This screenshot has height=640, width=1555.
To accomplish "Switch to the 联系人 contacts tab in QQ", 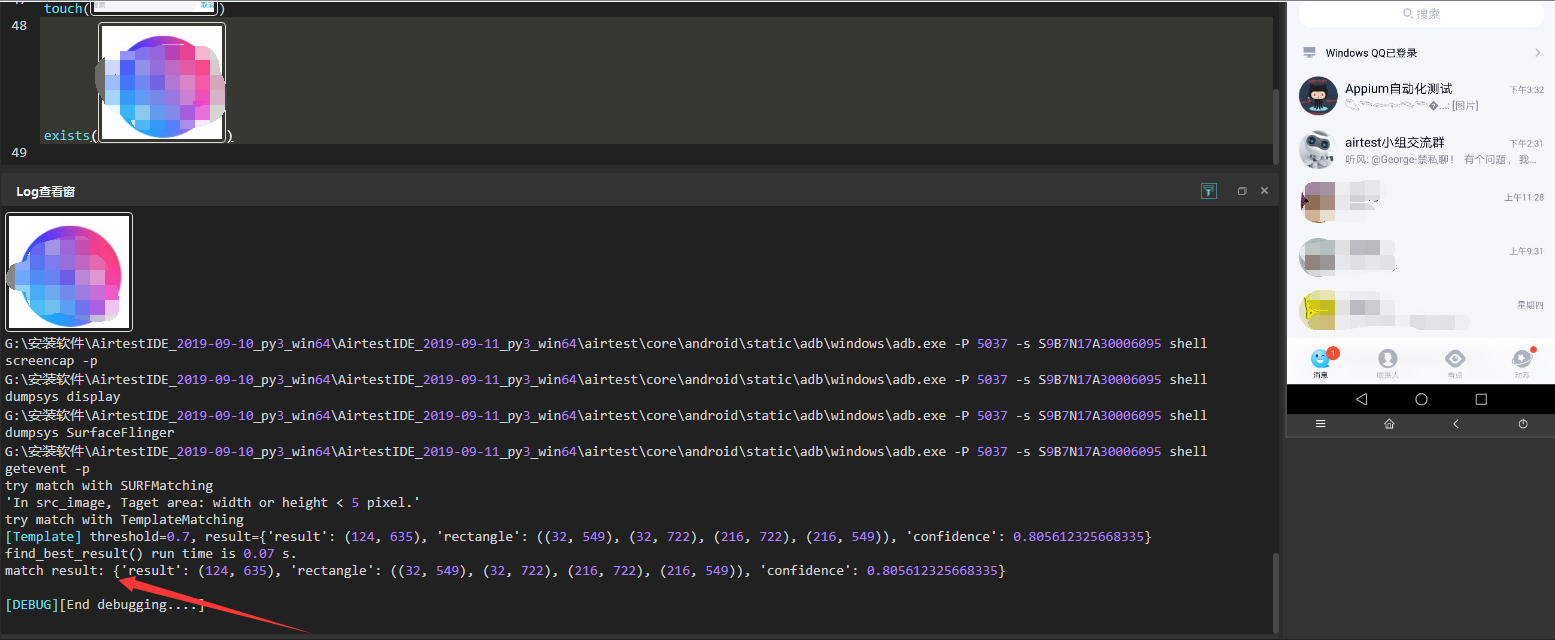I will (1387, 362).
